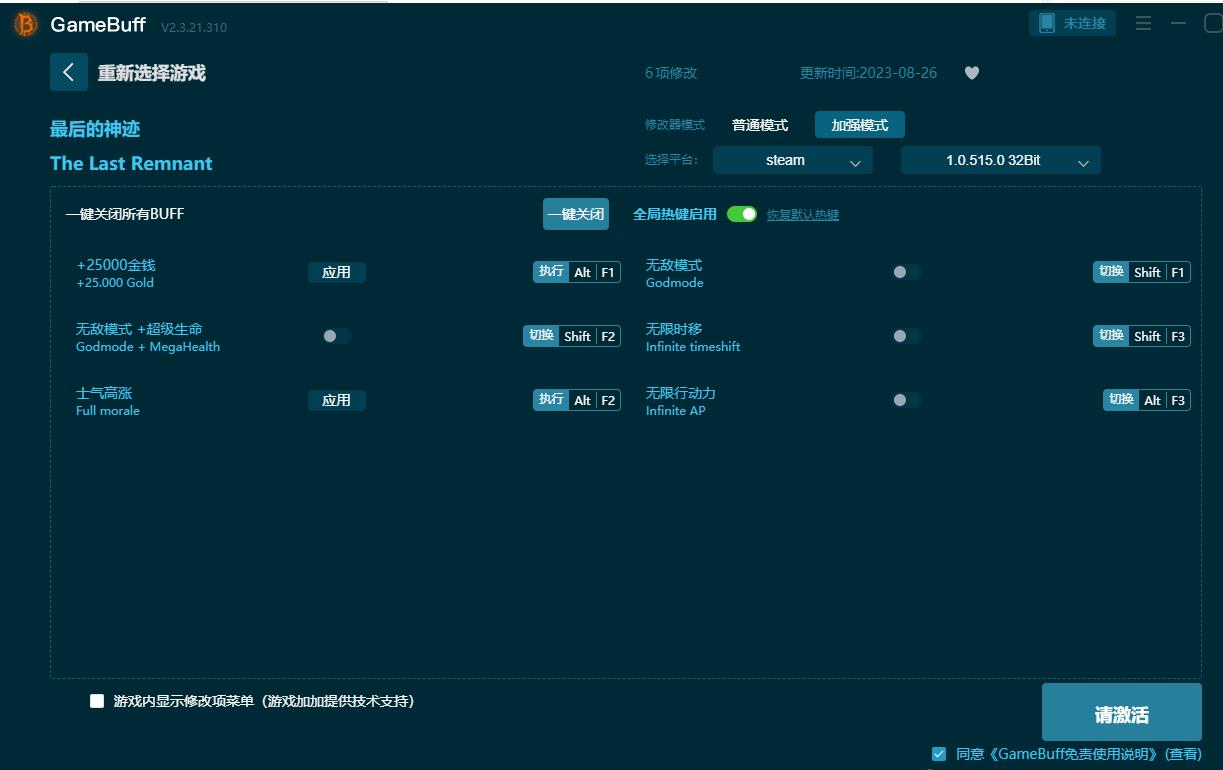Click The Last Remnant game title
Viewport: 1223px width, 770px height.
pyautogui.click(x=131, y=164)
